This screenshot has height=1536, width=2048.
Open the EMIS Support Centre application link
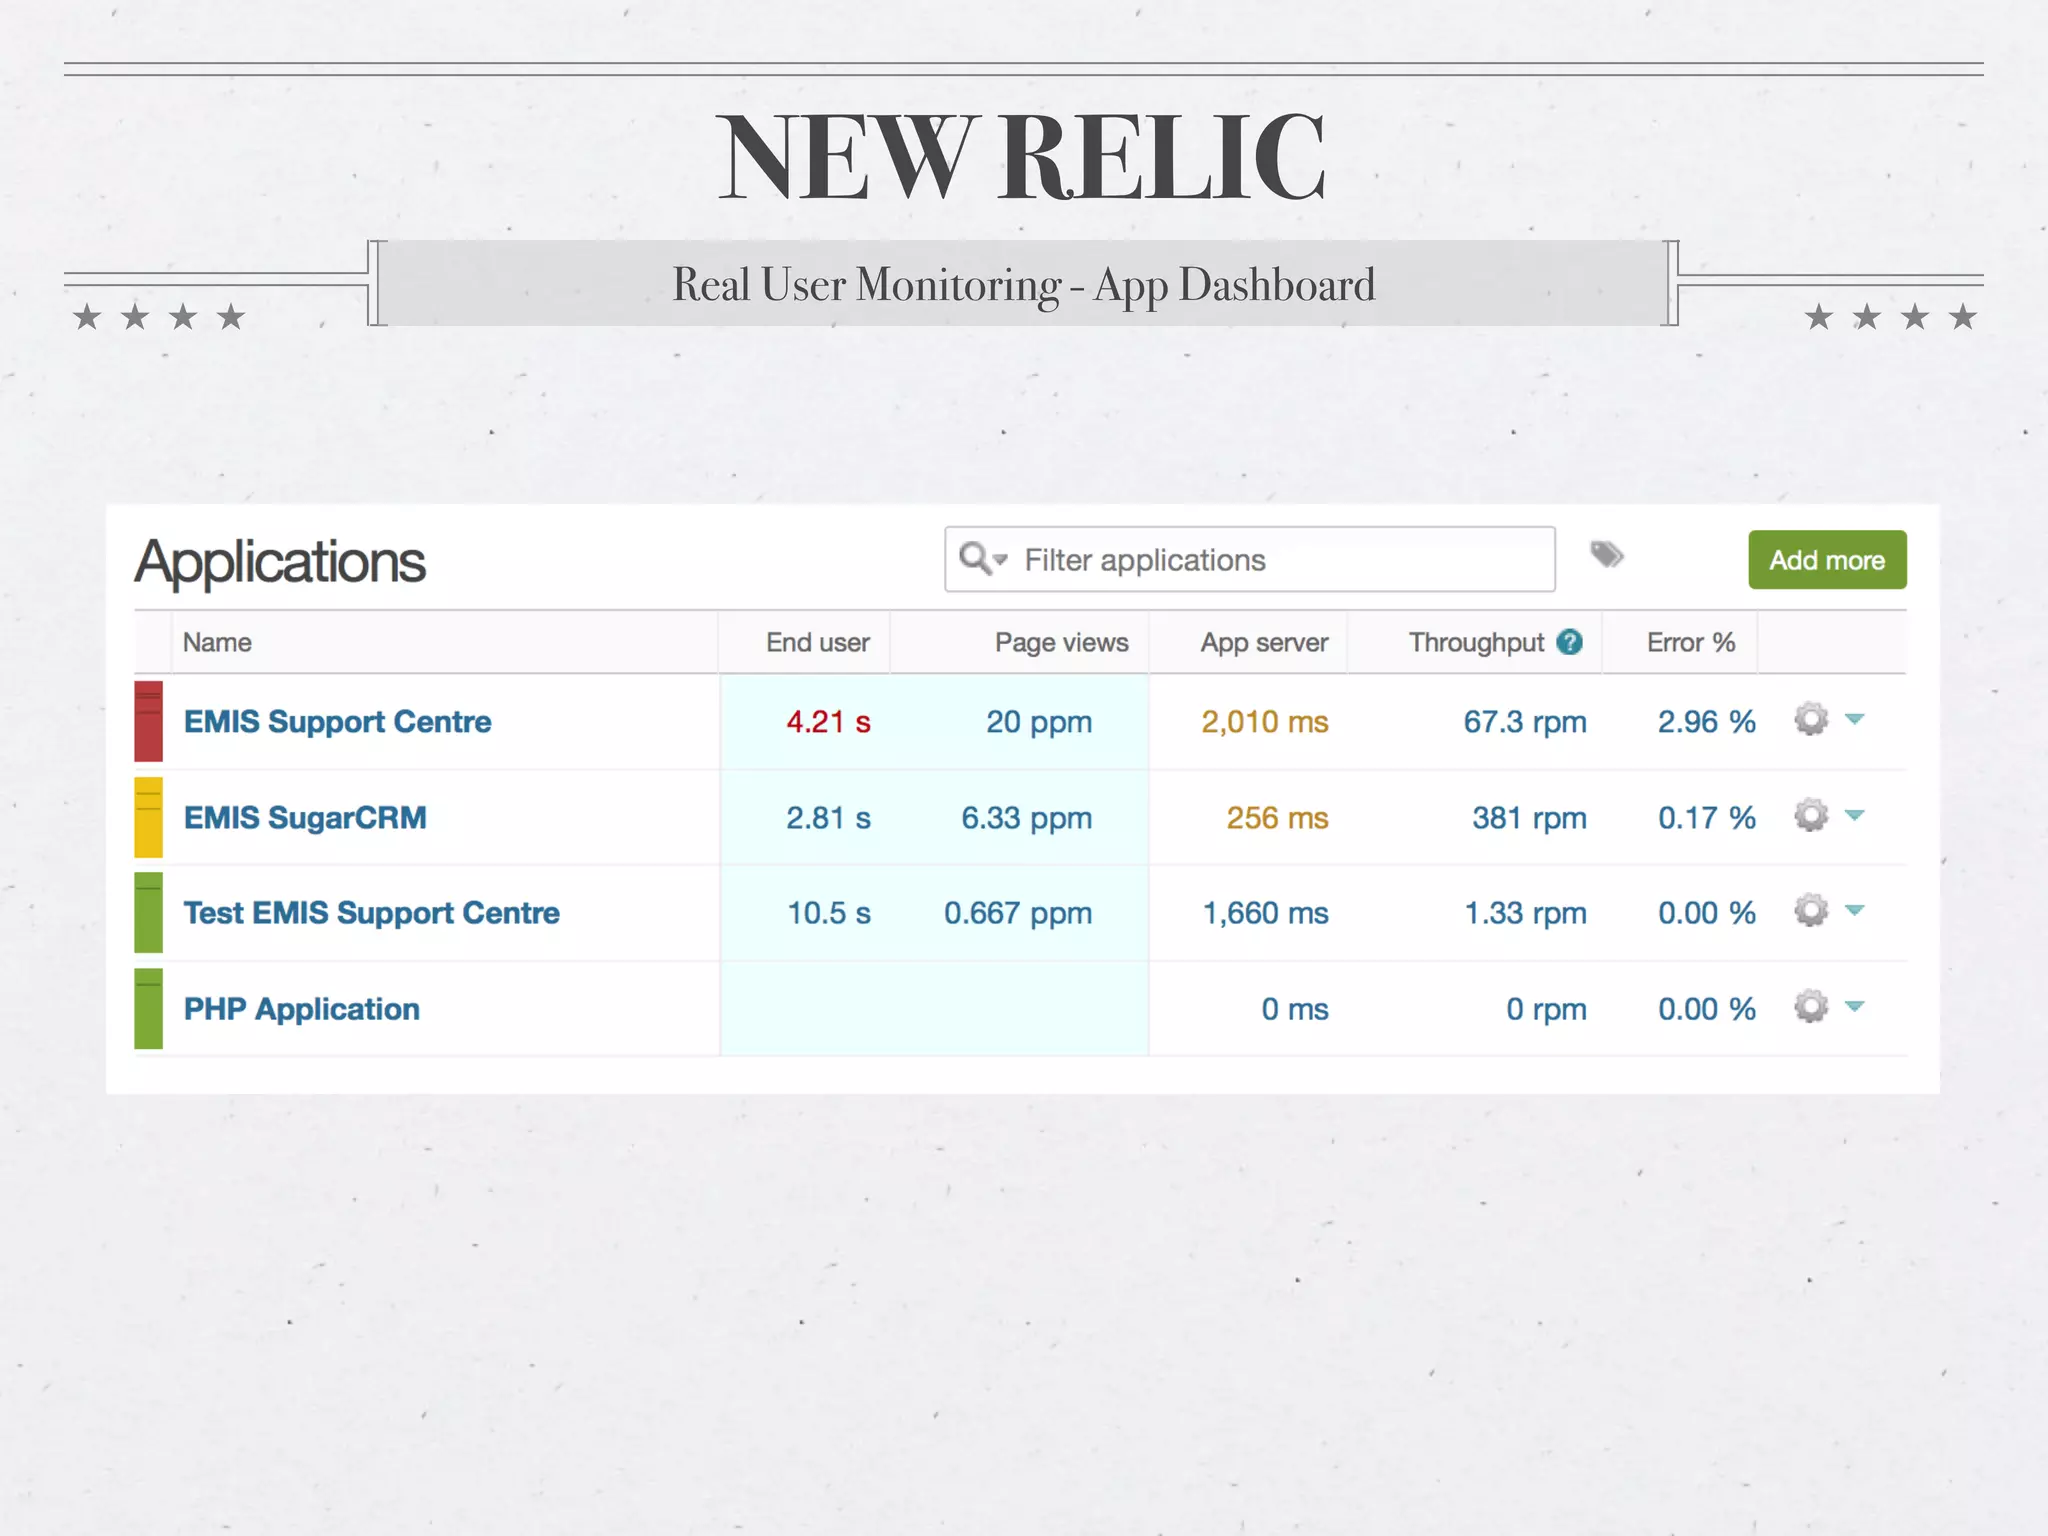pyautogui.click(x=337, y=722)
